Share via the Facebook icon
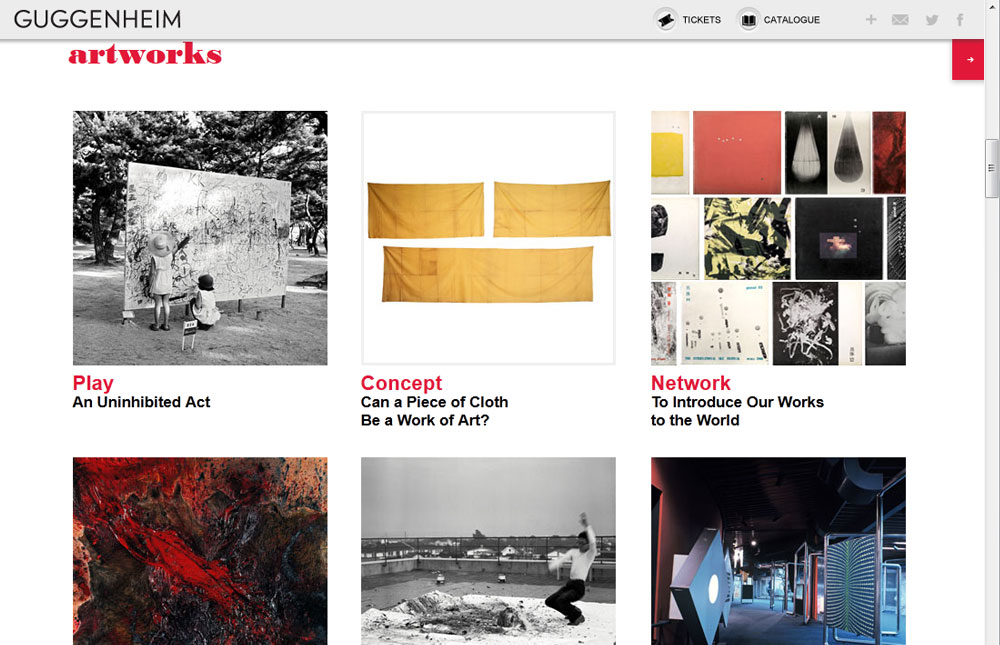The height and width of the screenshot is (645, 1000). click(960, 20)
